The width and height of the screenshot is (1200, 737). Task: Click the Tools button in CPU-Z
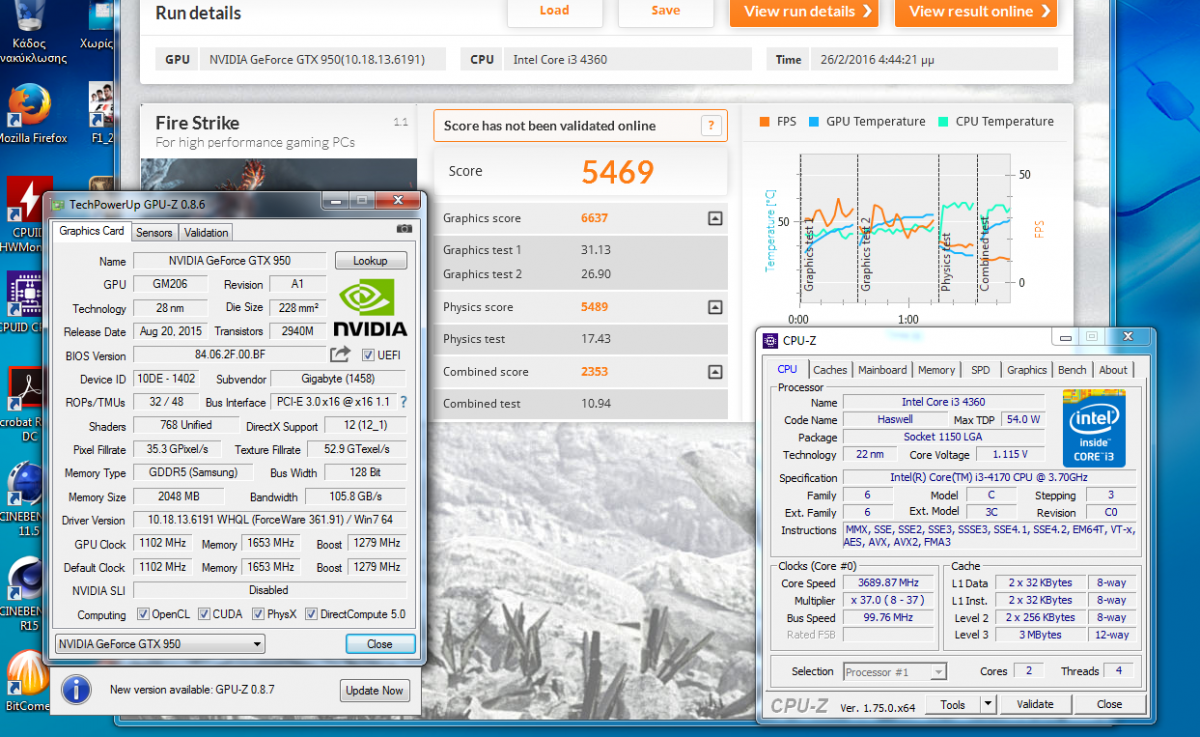pyautogui.click(x=953, y=704)
